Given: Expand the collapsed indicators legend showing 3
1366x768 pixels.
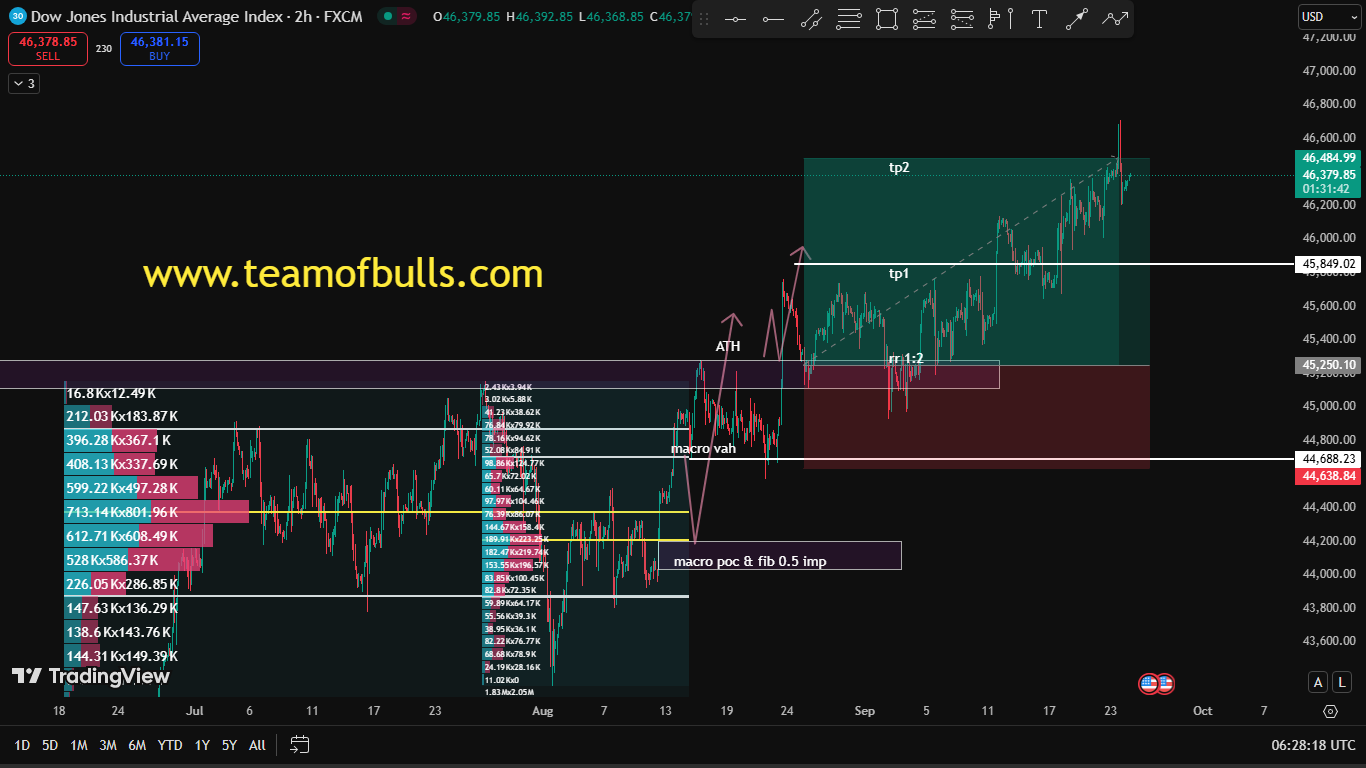Looking at the screenshot, I should 23,84.
